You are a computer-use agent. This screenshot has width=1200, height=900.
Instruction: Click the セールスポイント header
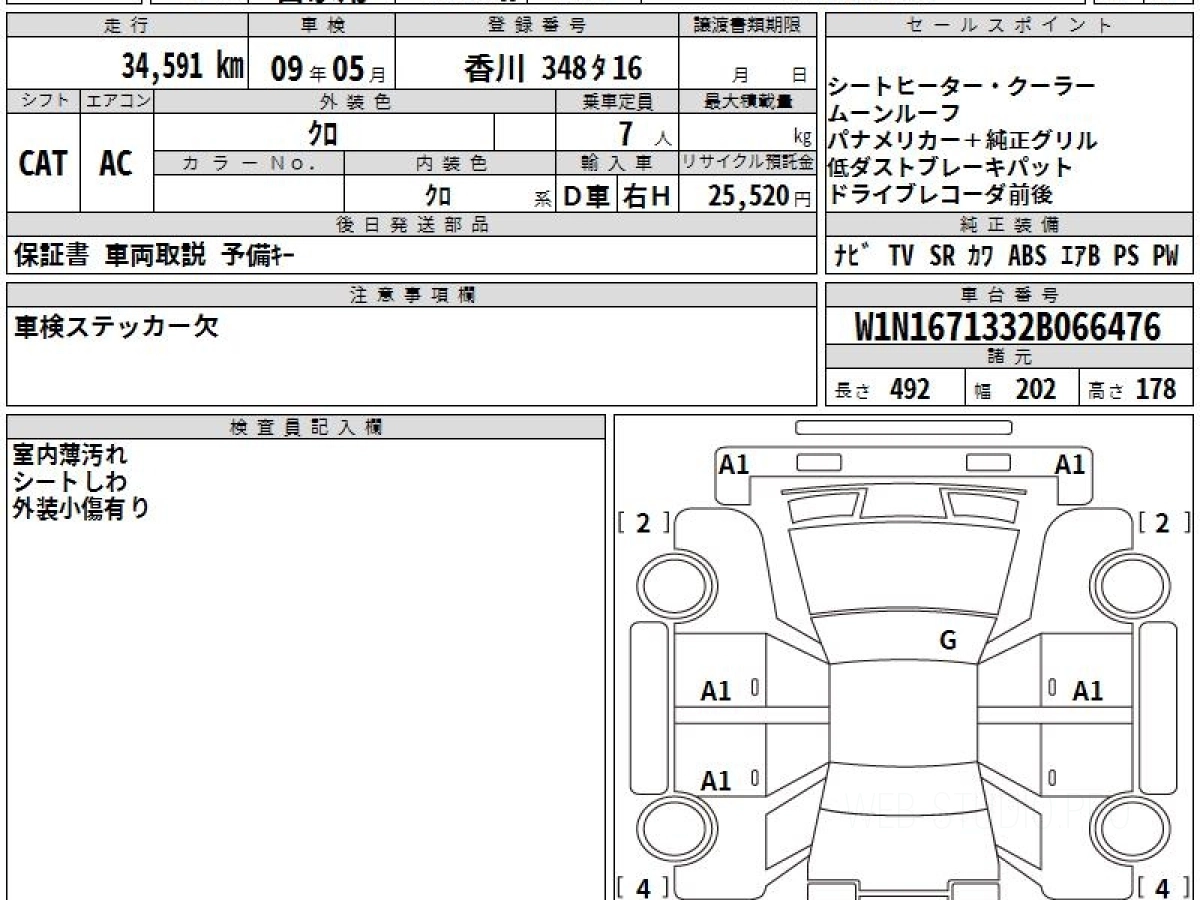tap(1009, 26)
